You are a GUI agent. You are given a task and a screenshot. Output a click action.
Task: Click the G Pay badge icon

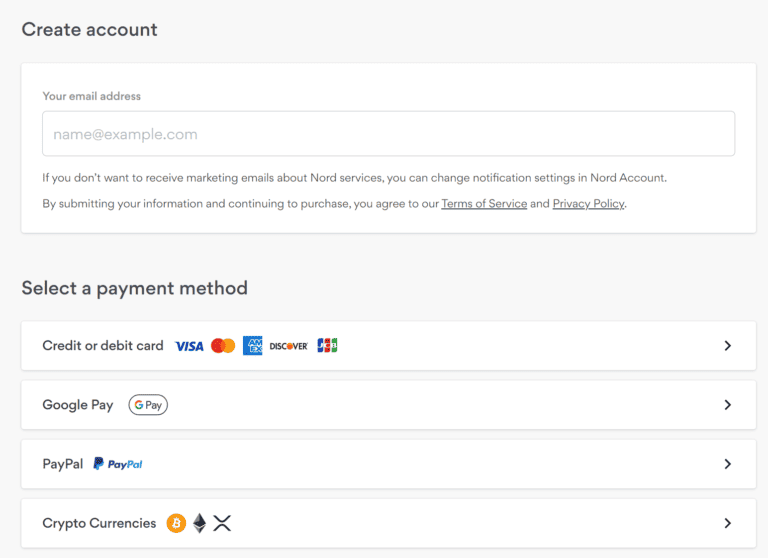click(148, 405)
